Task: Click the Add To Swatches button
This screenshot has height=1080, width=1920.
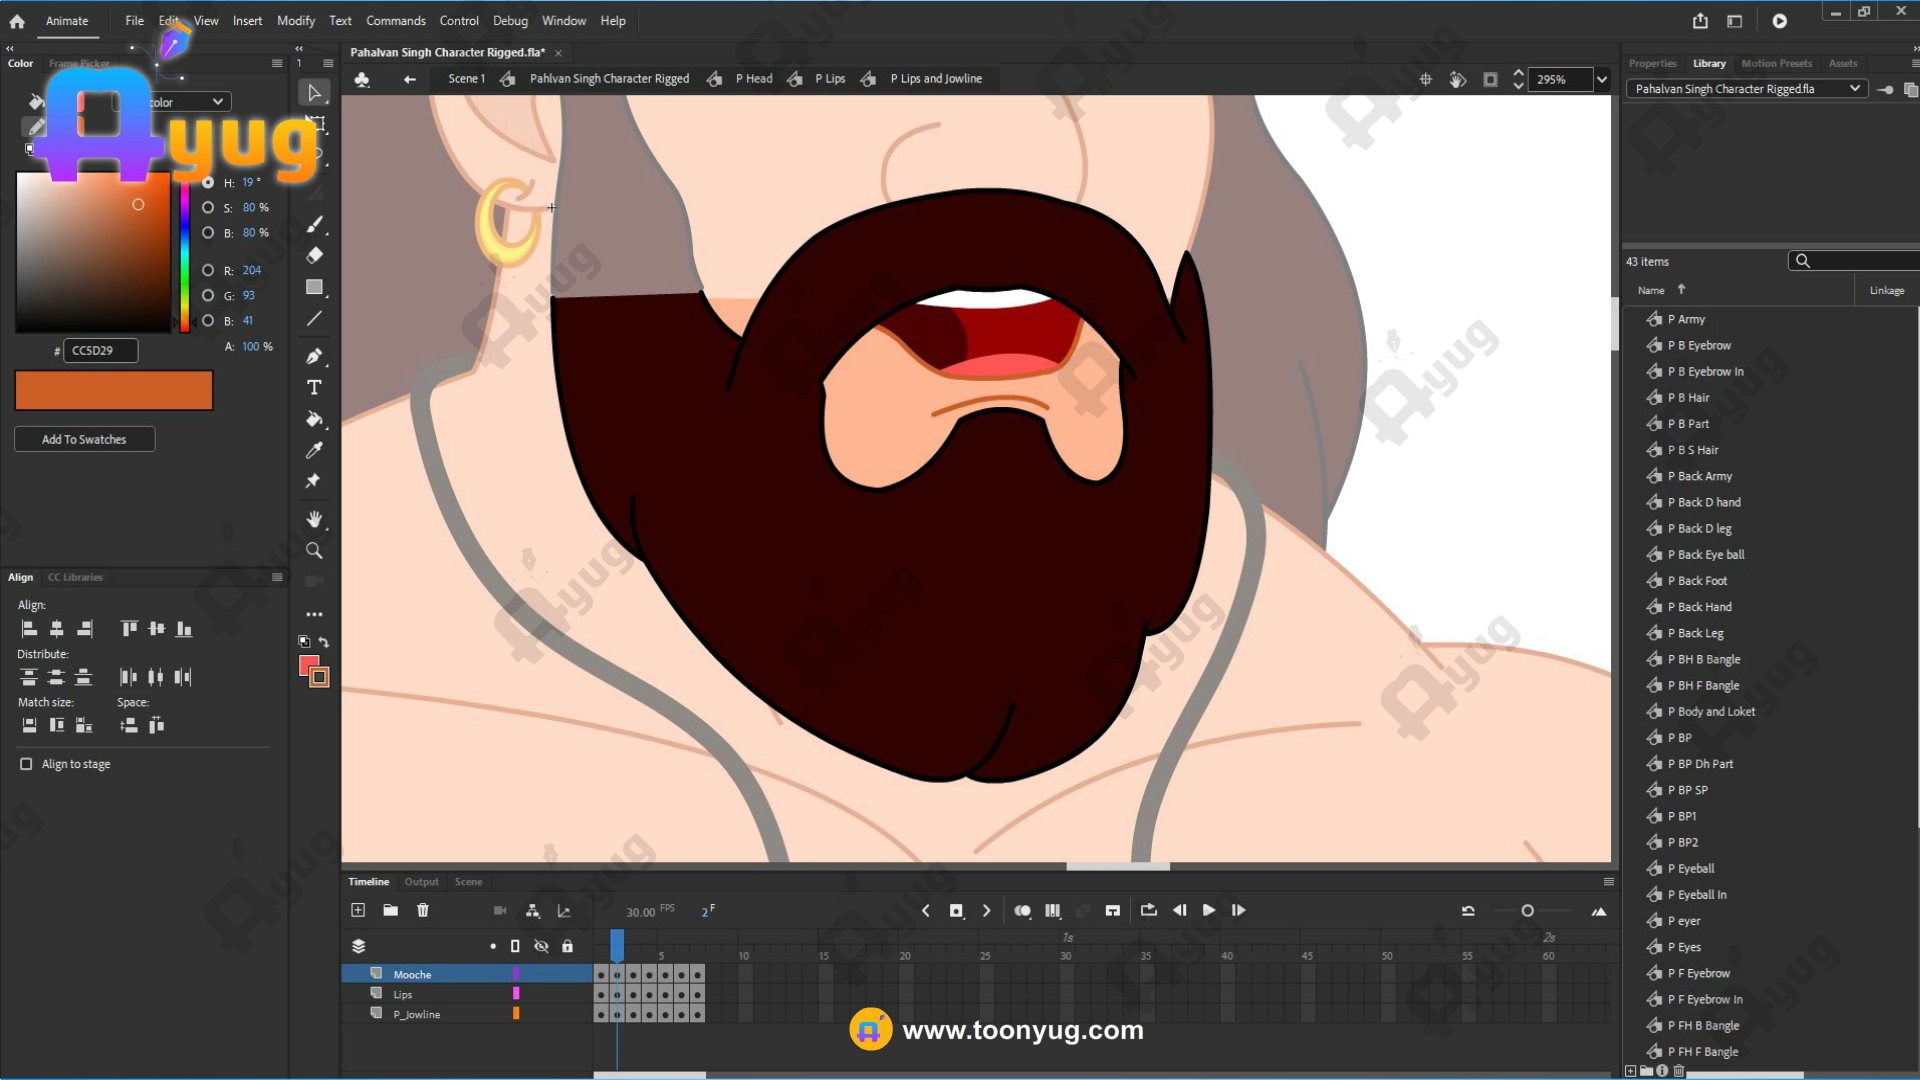Action: pos(84,440)
